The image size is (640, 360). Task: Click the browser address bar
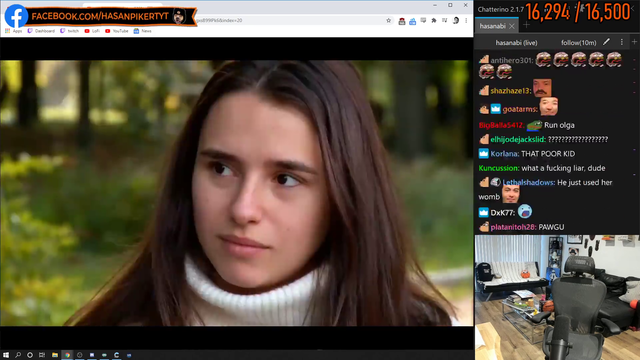(x=286, y=20)
